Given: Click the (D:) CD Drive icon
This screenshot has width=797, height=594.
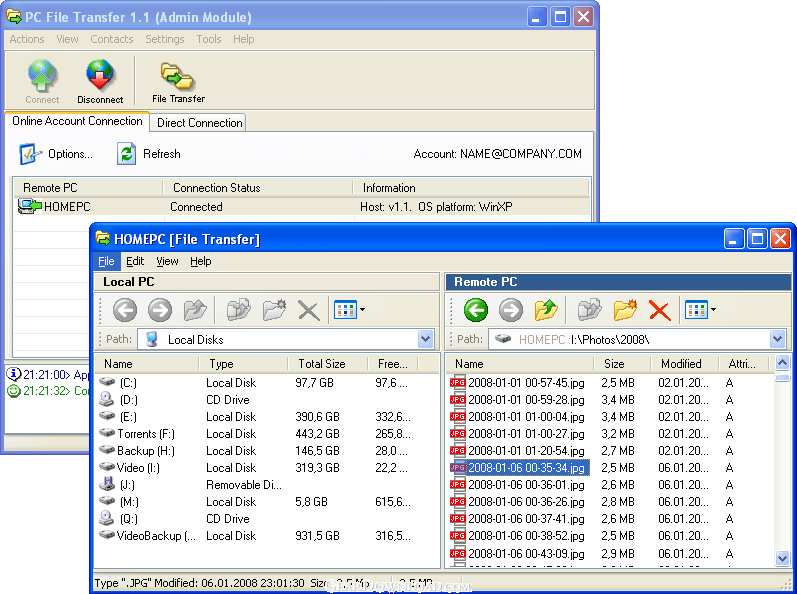Looking at the screenshot, I should tap(106, 399).
